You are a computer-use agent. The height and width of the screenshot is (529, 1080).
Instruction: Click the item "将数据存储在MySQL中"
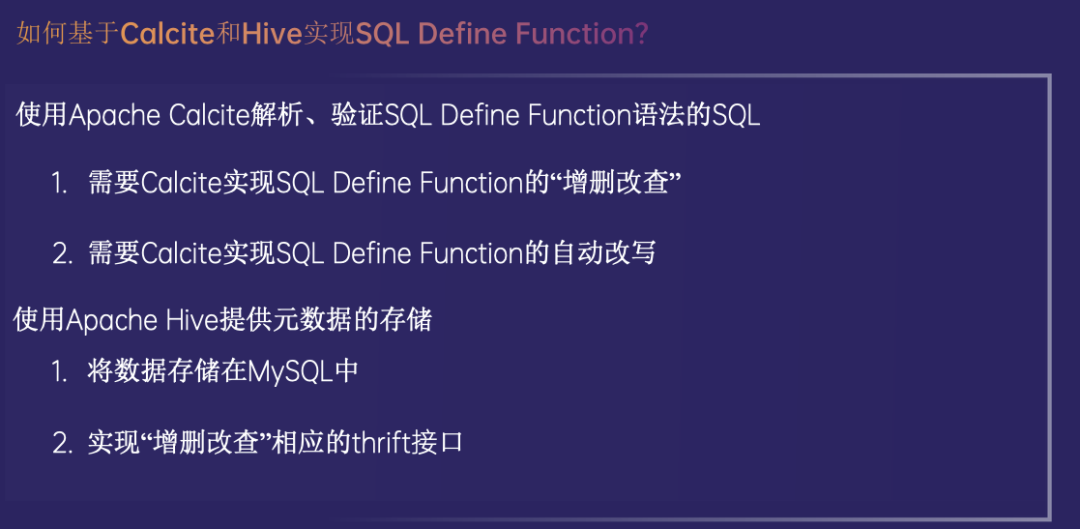pyautogui.click(x=222, y=372)
